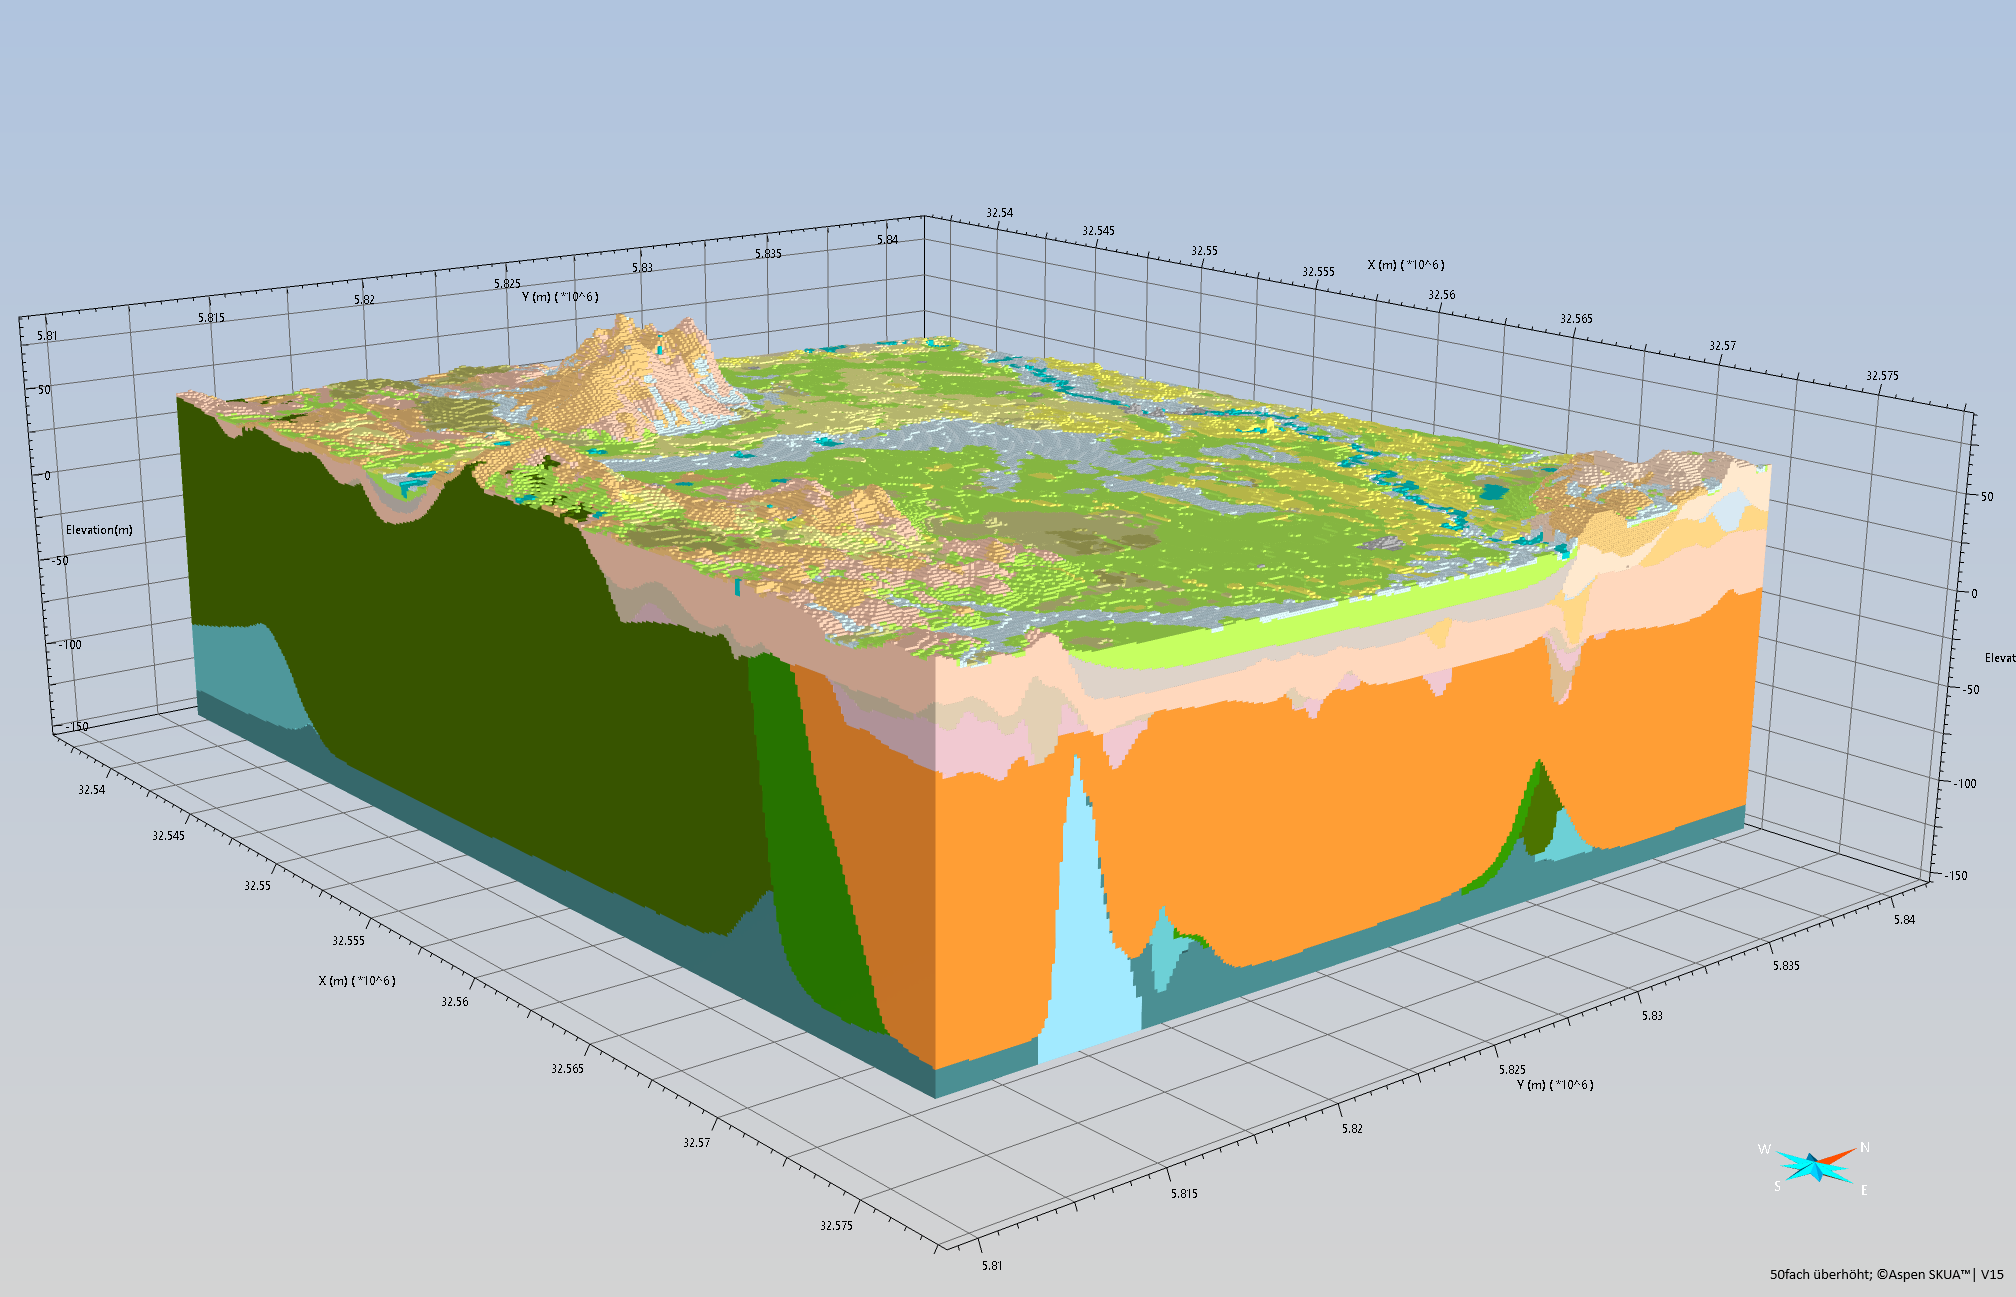The image size is (2016, 1297).
Task: Click the N label on the compass
Action: pyautogui.click(x=1864, y=1148)
